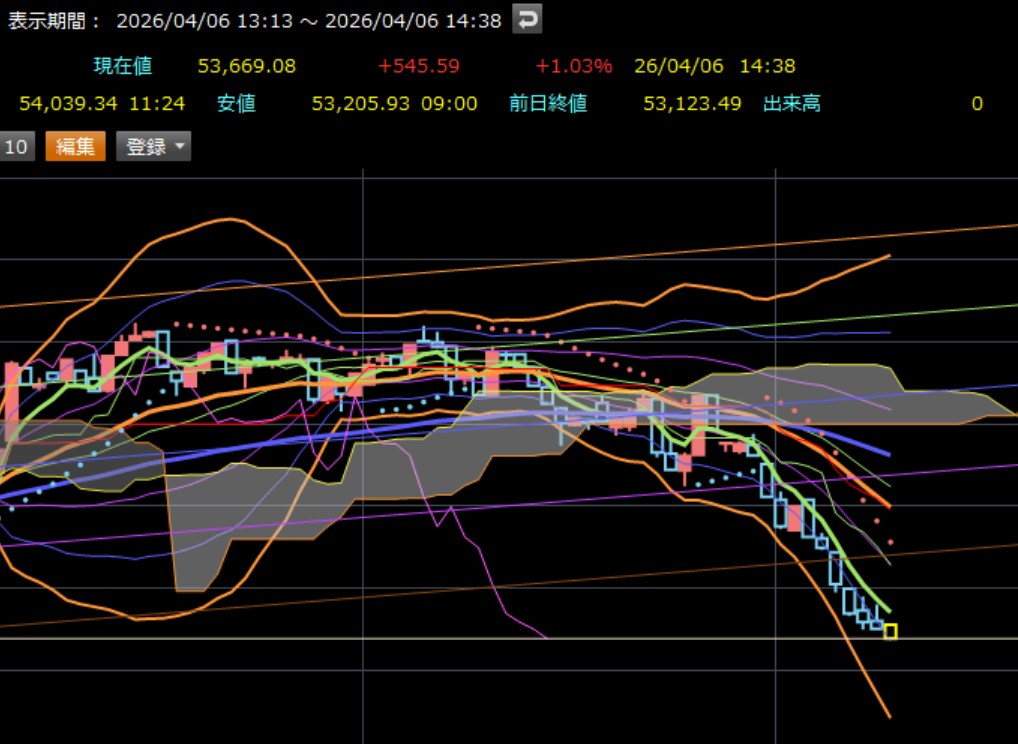Click the thick blue moving average line end

click(x=884, y=453)
